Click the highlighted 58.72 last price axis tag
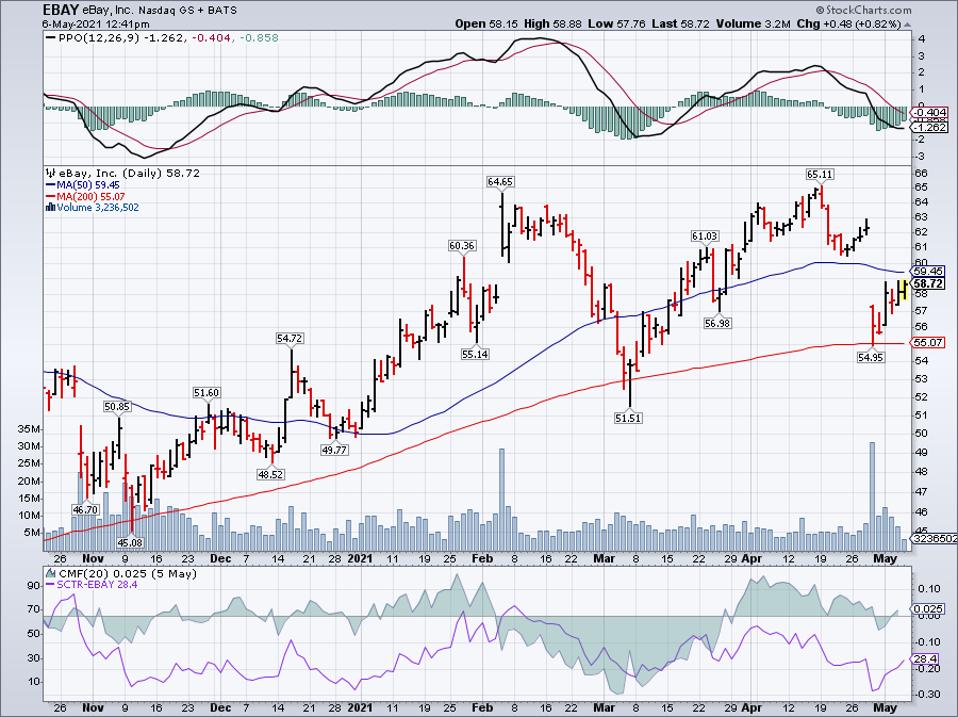The image size is (958, 717). 927,283
